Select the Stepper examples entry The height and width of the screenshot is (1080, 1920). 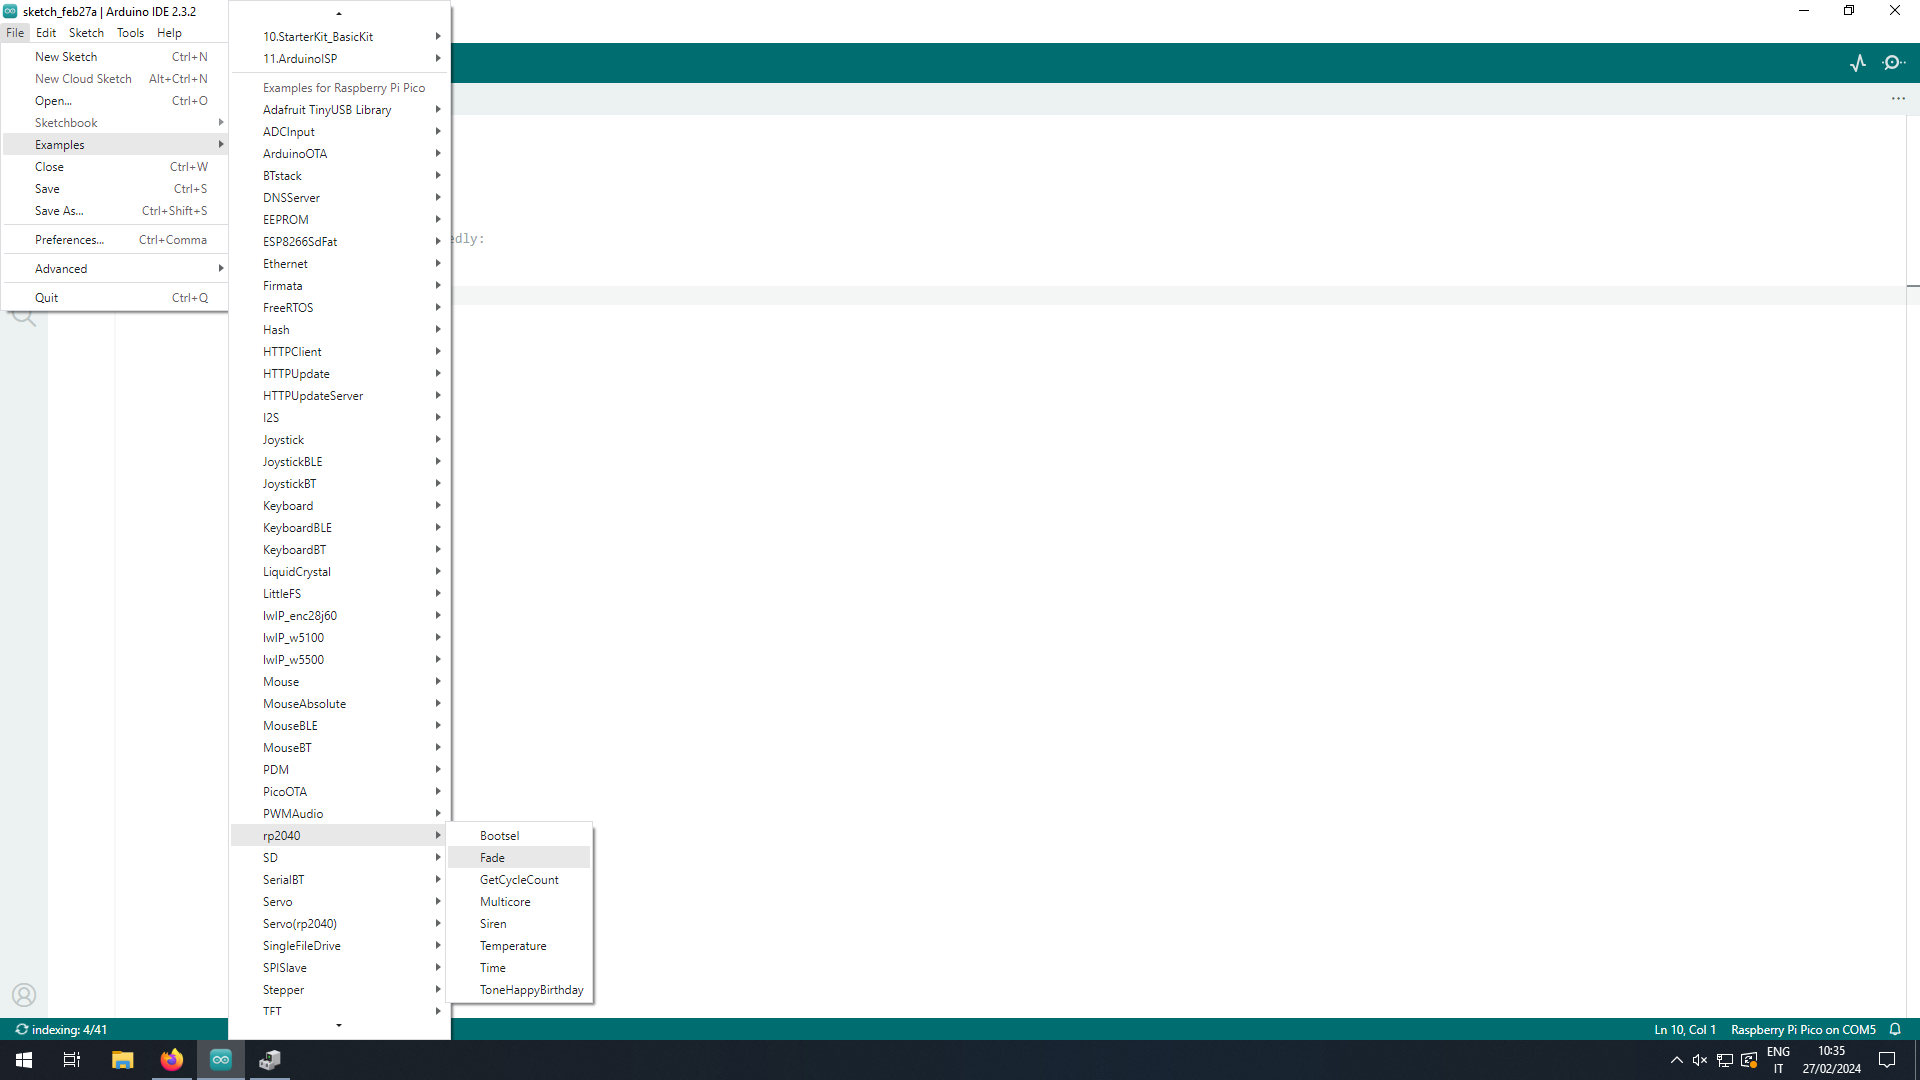click(340, 990)
